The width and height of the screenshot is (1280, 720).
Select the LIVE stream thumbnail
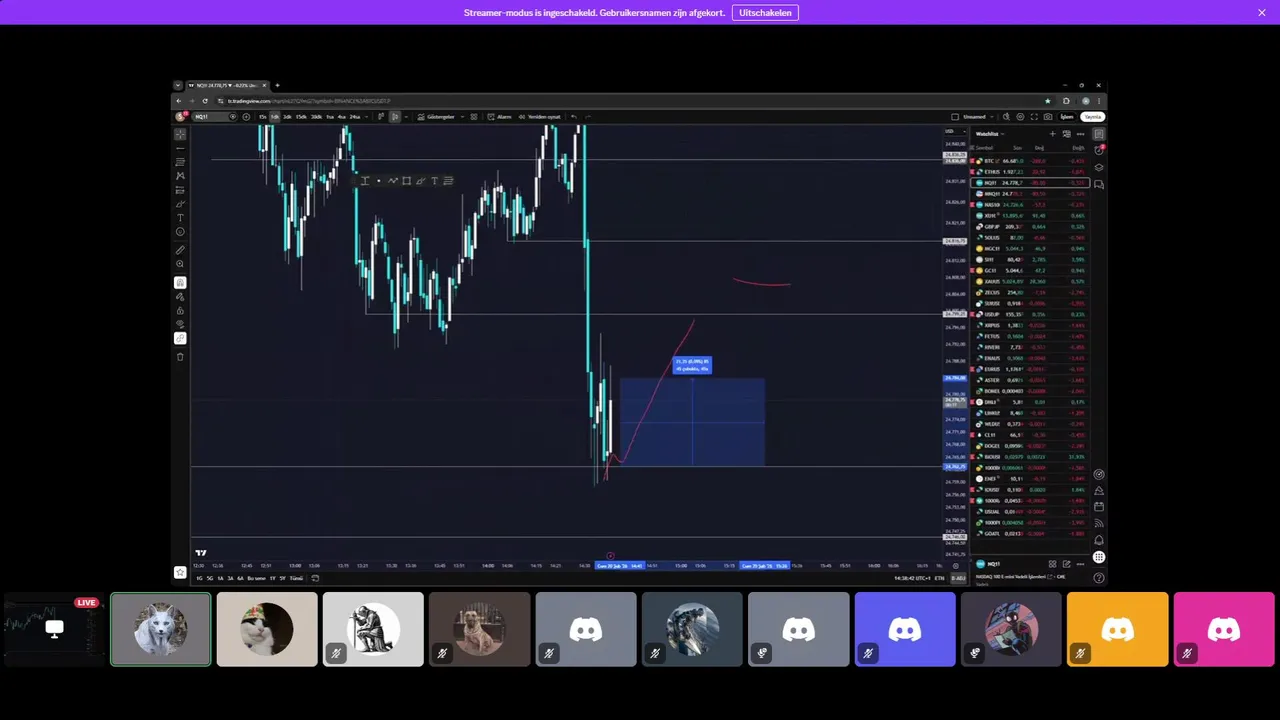click(x=55, y=629)
